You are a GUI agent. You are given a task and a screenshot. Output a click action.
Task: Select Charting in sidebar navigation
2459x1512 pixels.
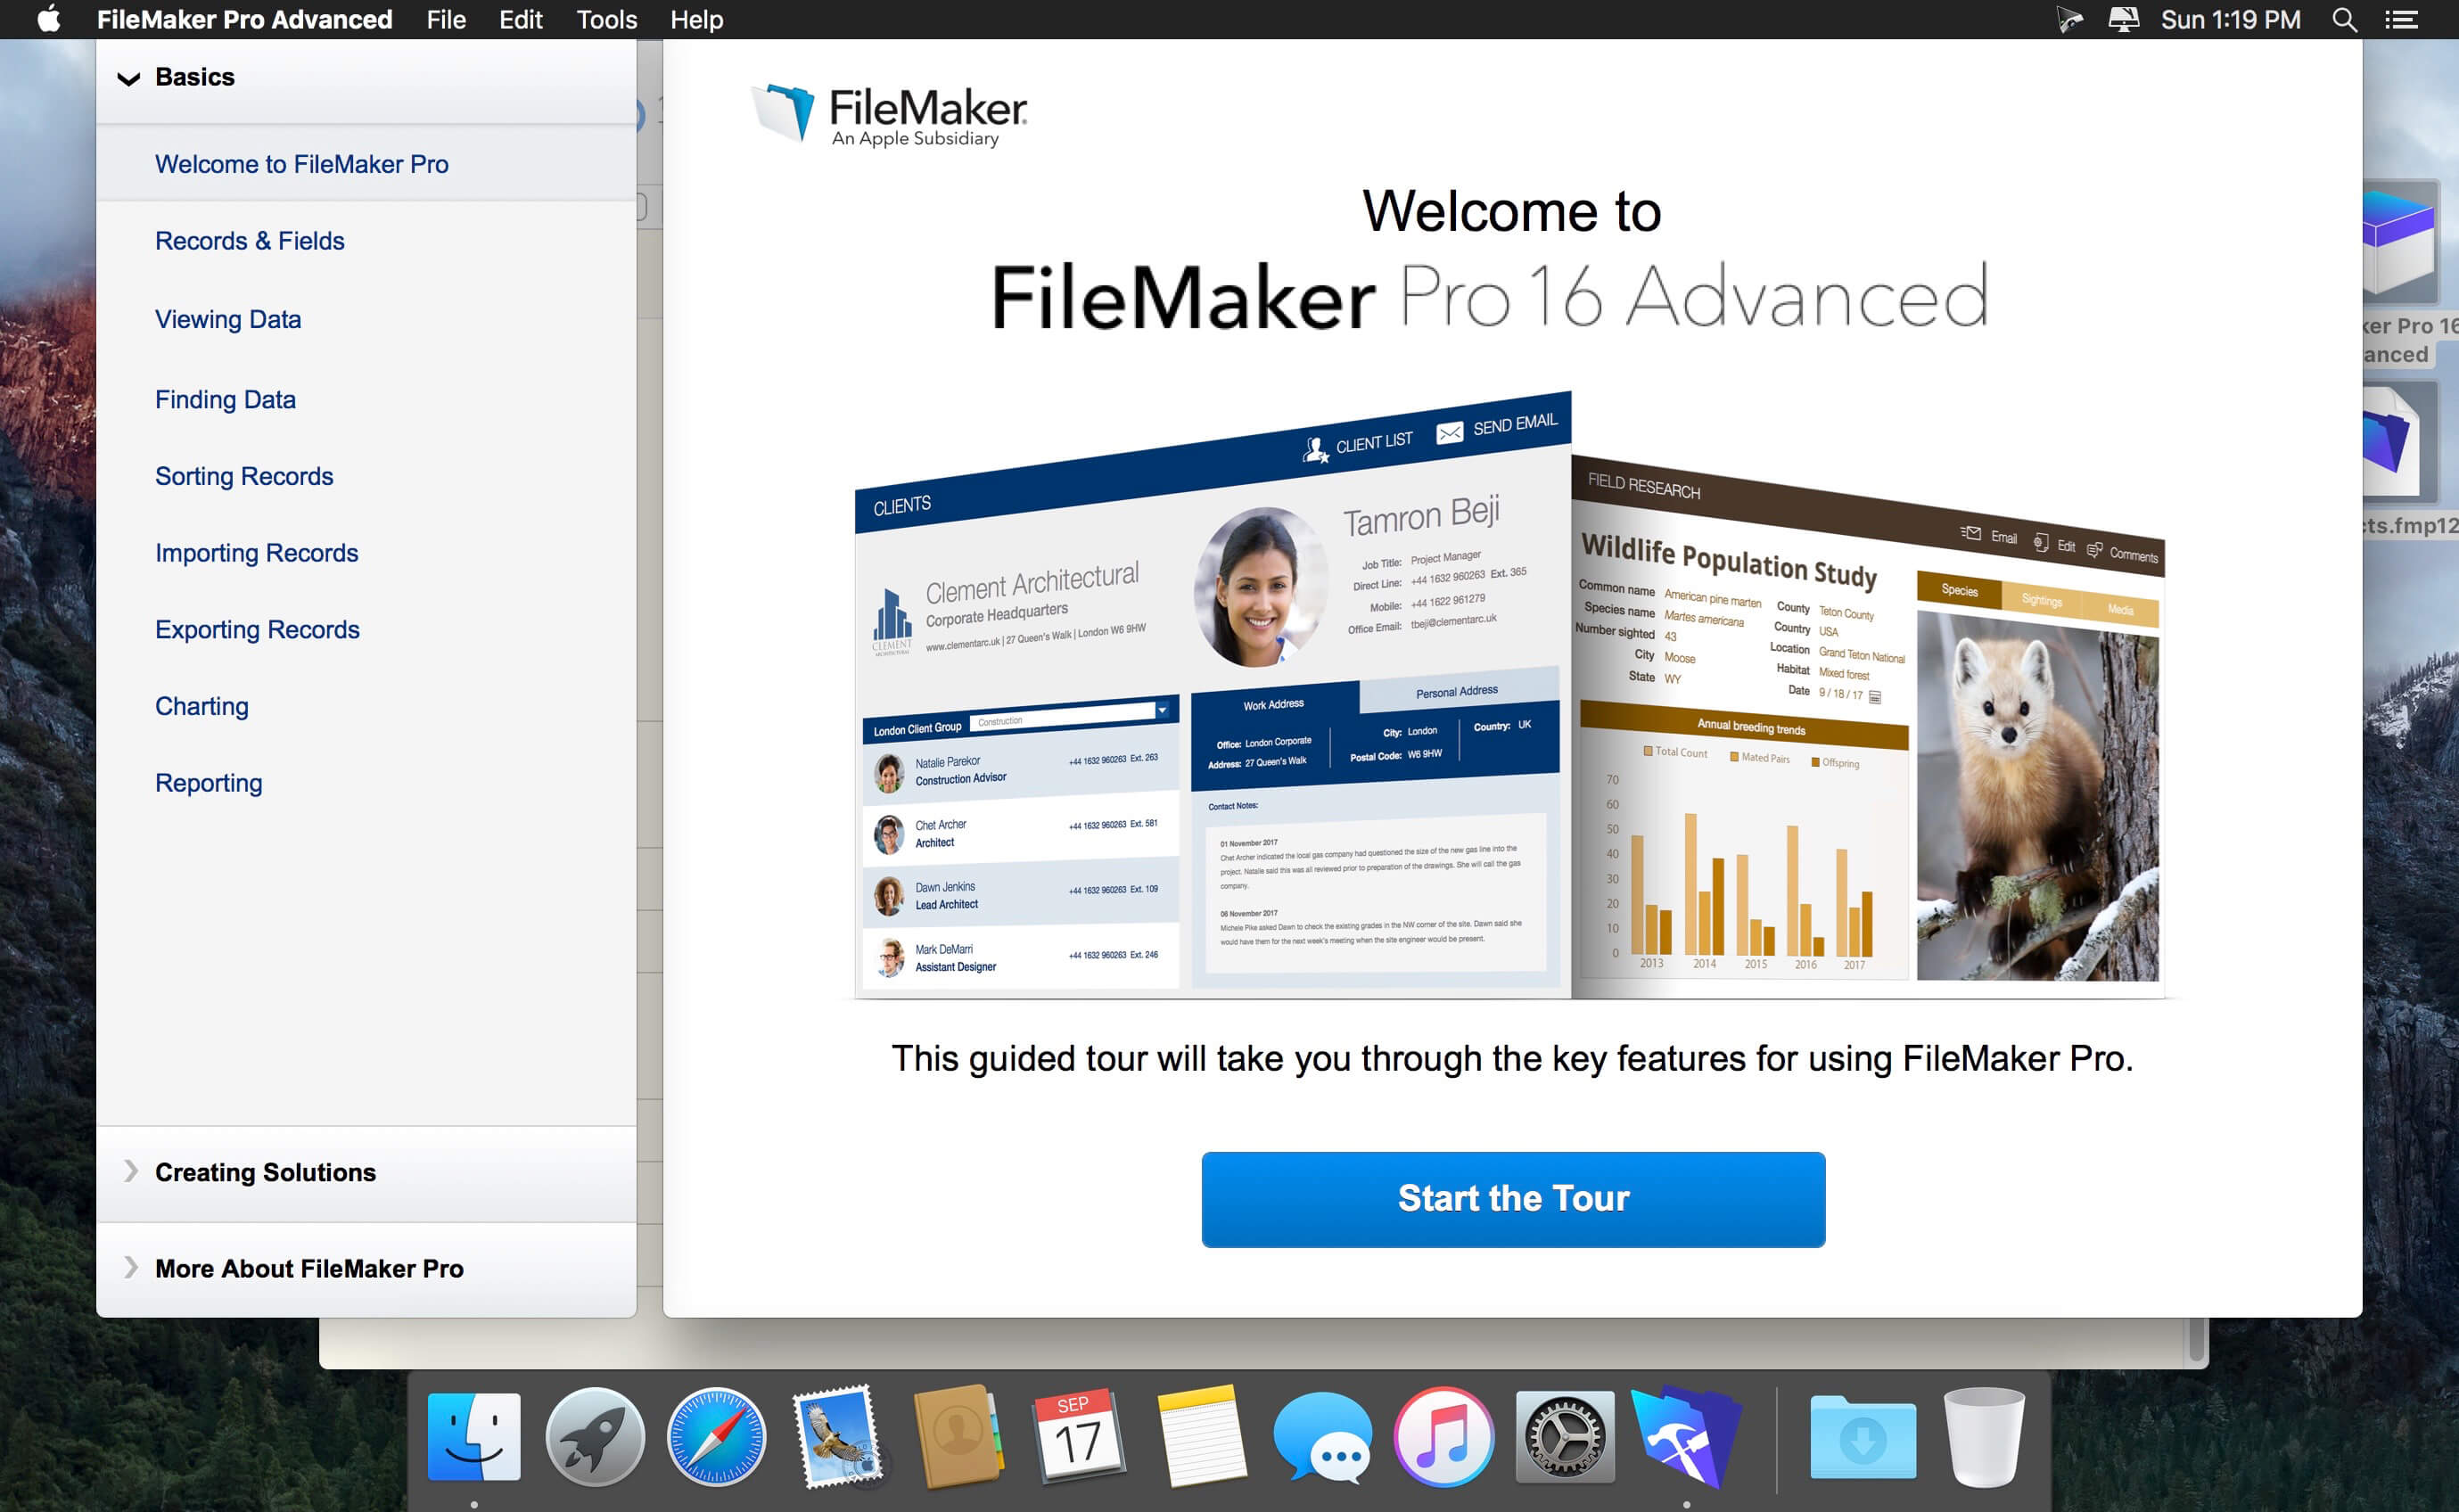click(199, 706)
